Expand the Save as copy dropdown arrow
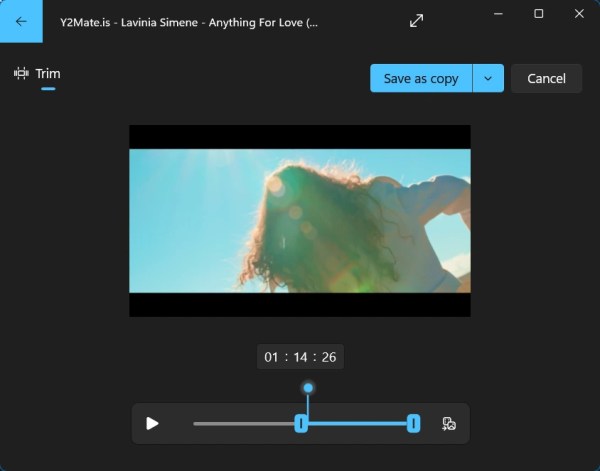Screen dimensions: 600x471 pyautogui.click(x=488, y=79)
